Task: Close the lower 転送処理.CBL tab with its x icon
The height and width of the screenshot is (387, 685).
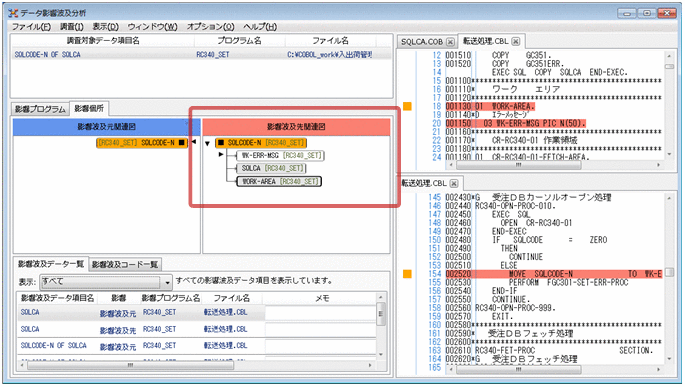Action: [x=454, y=183]
